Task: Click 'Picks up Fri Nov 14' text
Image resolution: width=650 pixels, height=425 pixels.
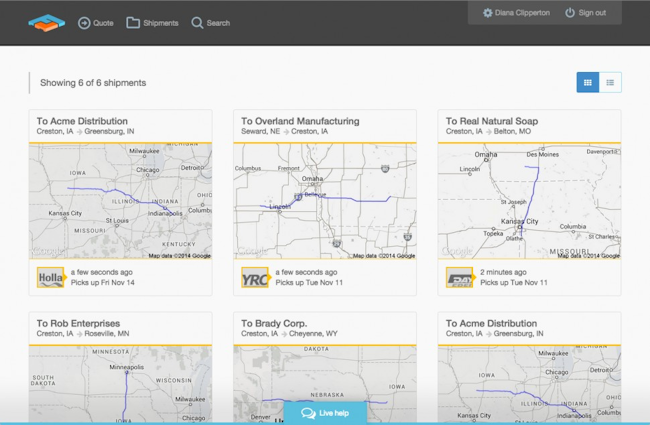Action: (102, 282)
